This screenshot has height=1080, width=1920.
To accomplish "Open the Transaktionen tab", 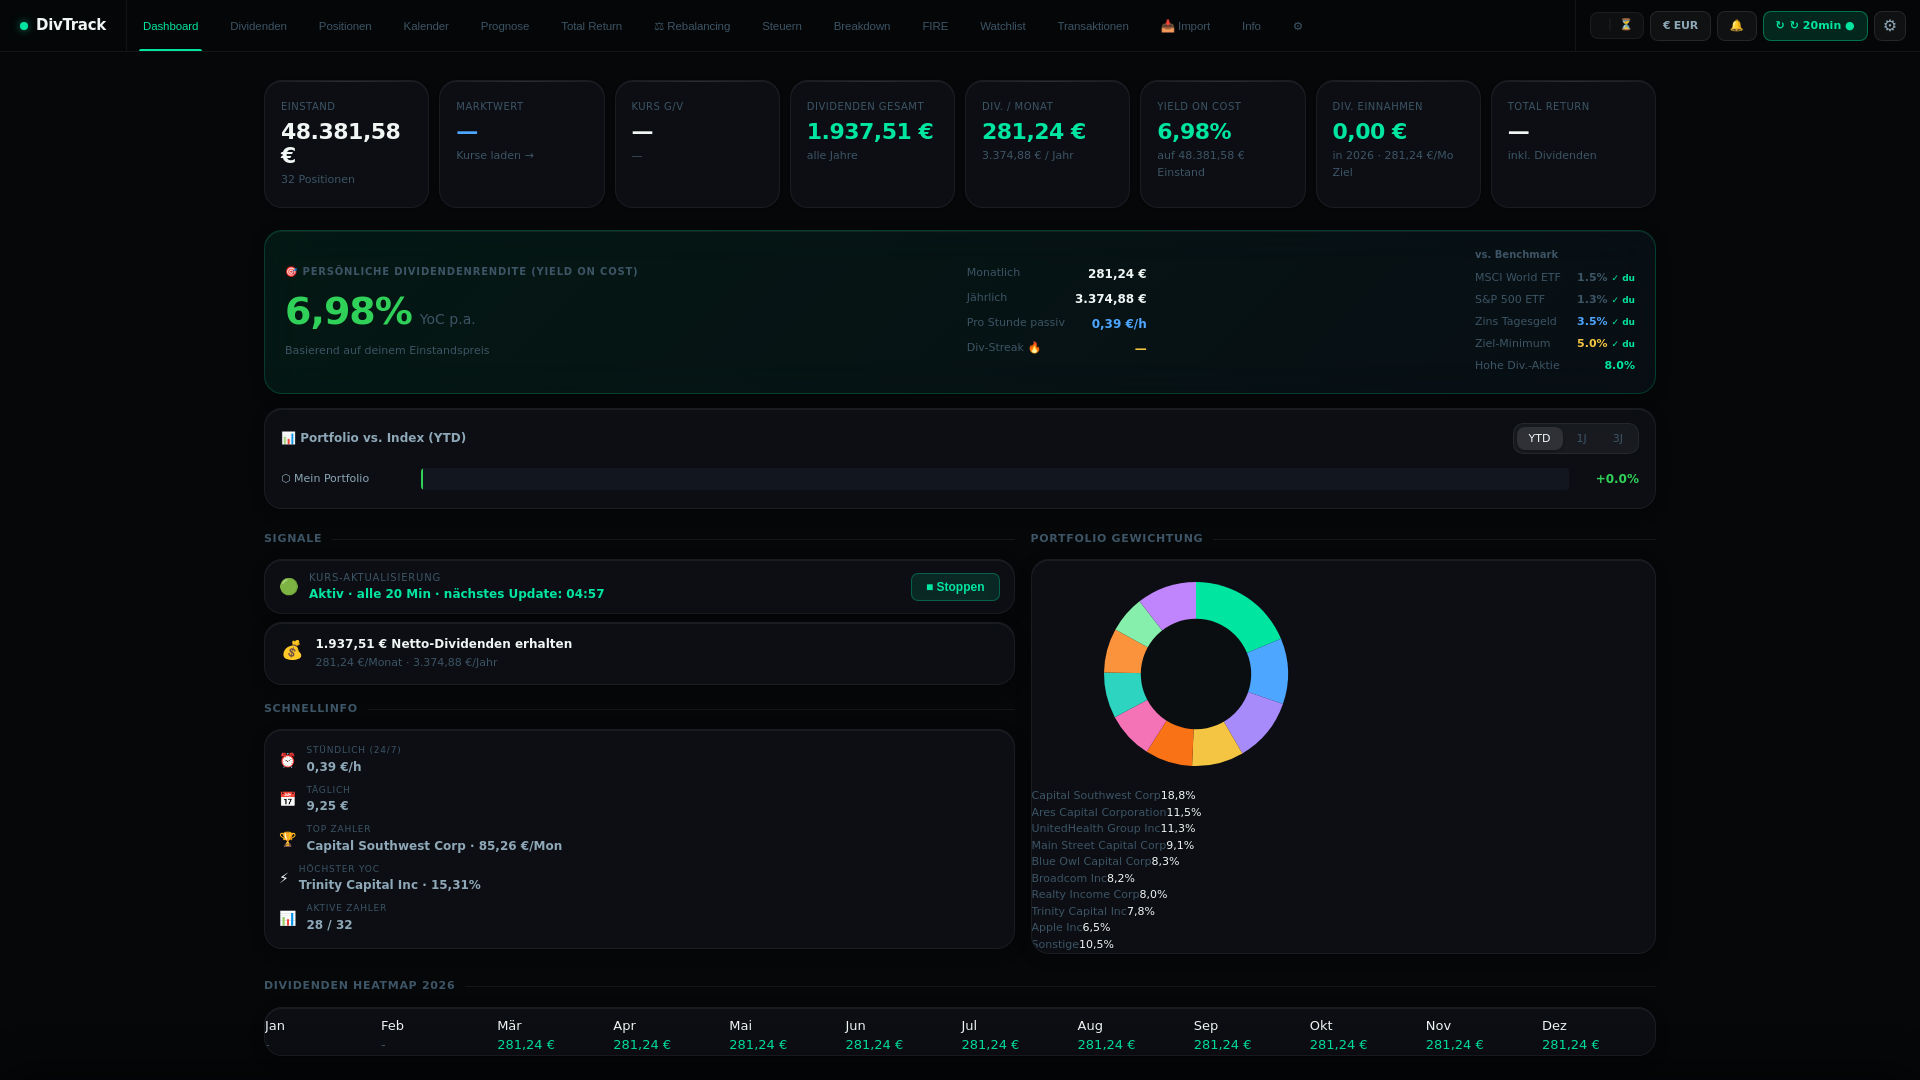I will pyautogui.click(x=1093, y=26).
